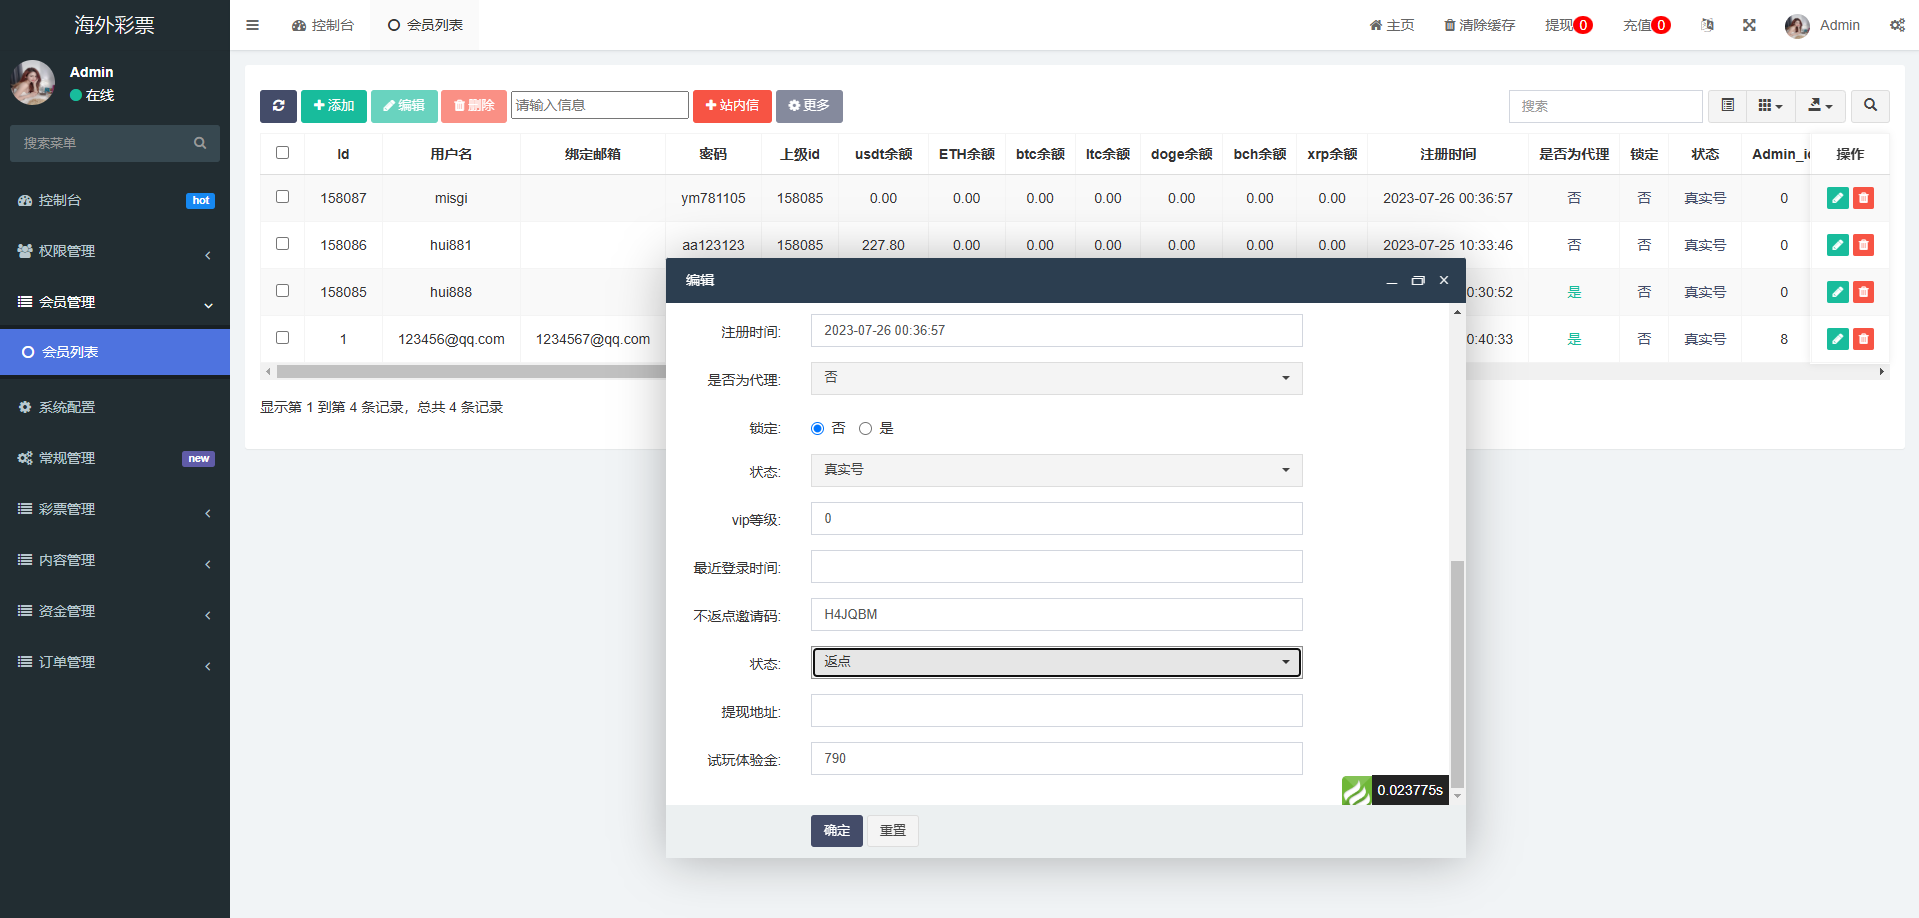Toggle the select-all checkbox in table header
The image size is (1919, 918).
pyautogui.click(x=282, y=153)
